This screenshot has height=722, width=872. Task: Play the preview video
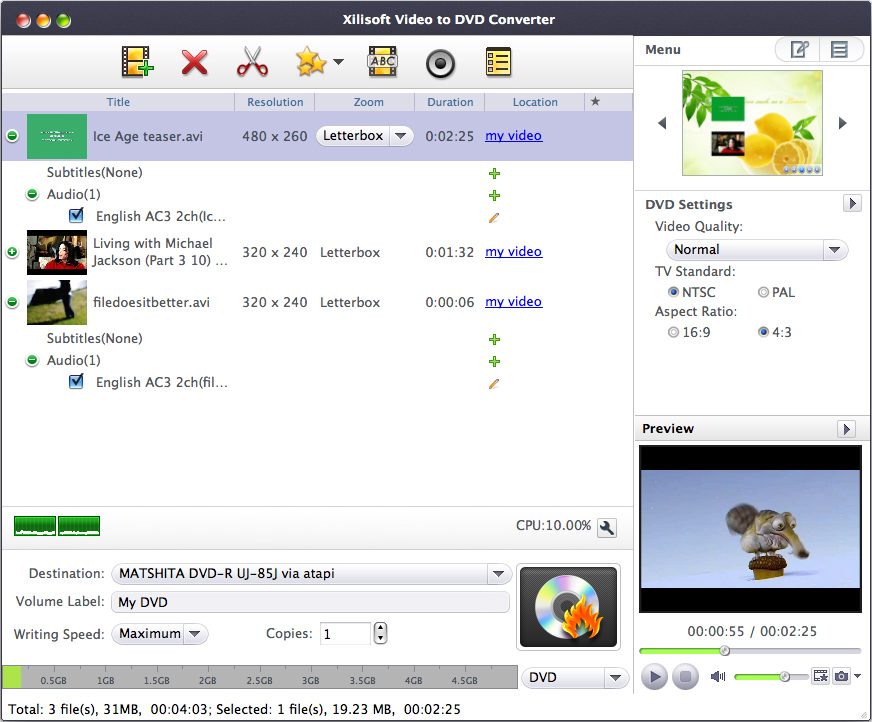654,677
